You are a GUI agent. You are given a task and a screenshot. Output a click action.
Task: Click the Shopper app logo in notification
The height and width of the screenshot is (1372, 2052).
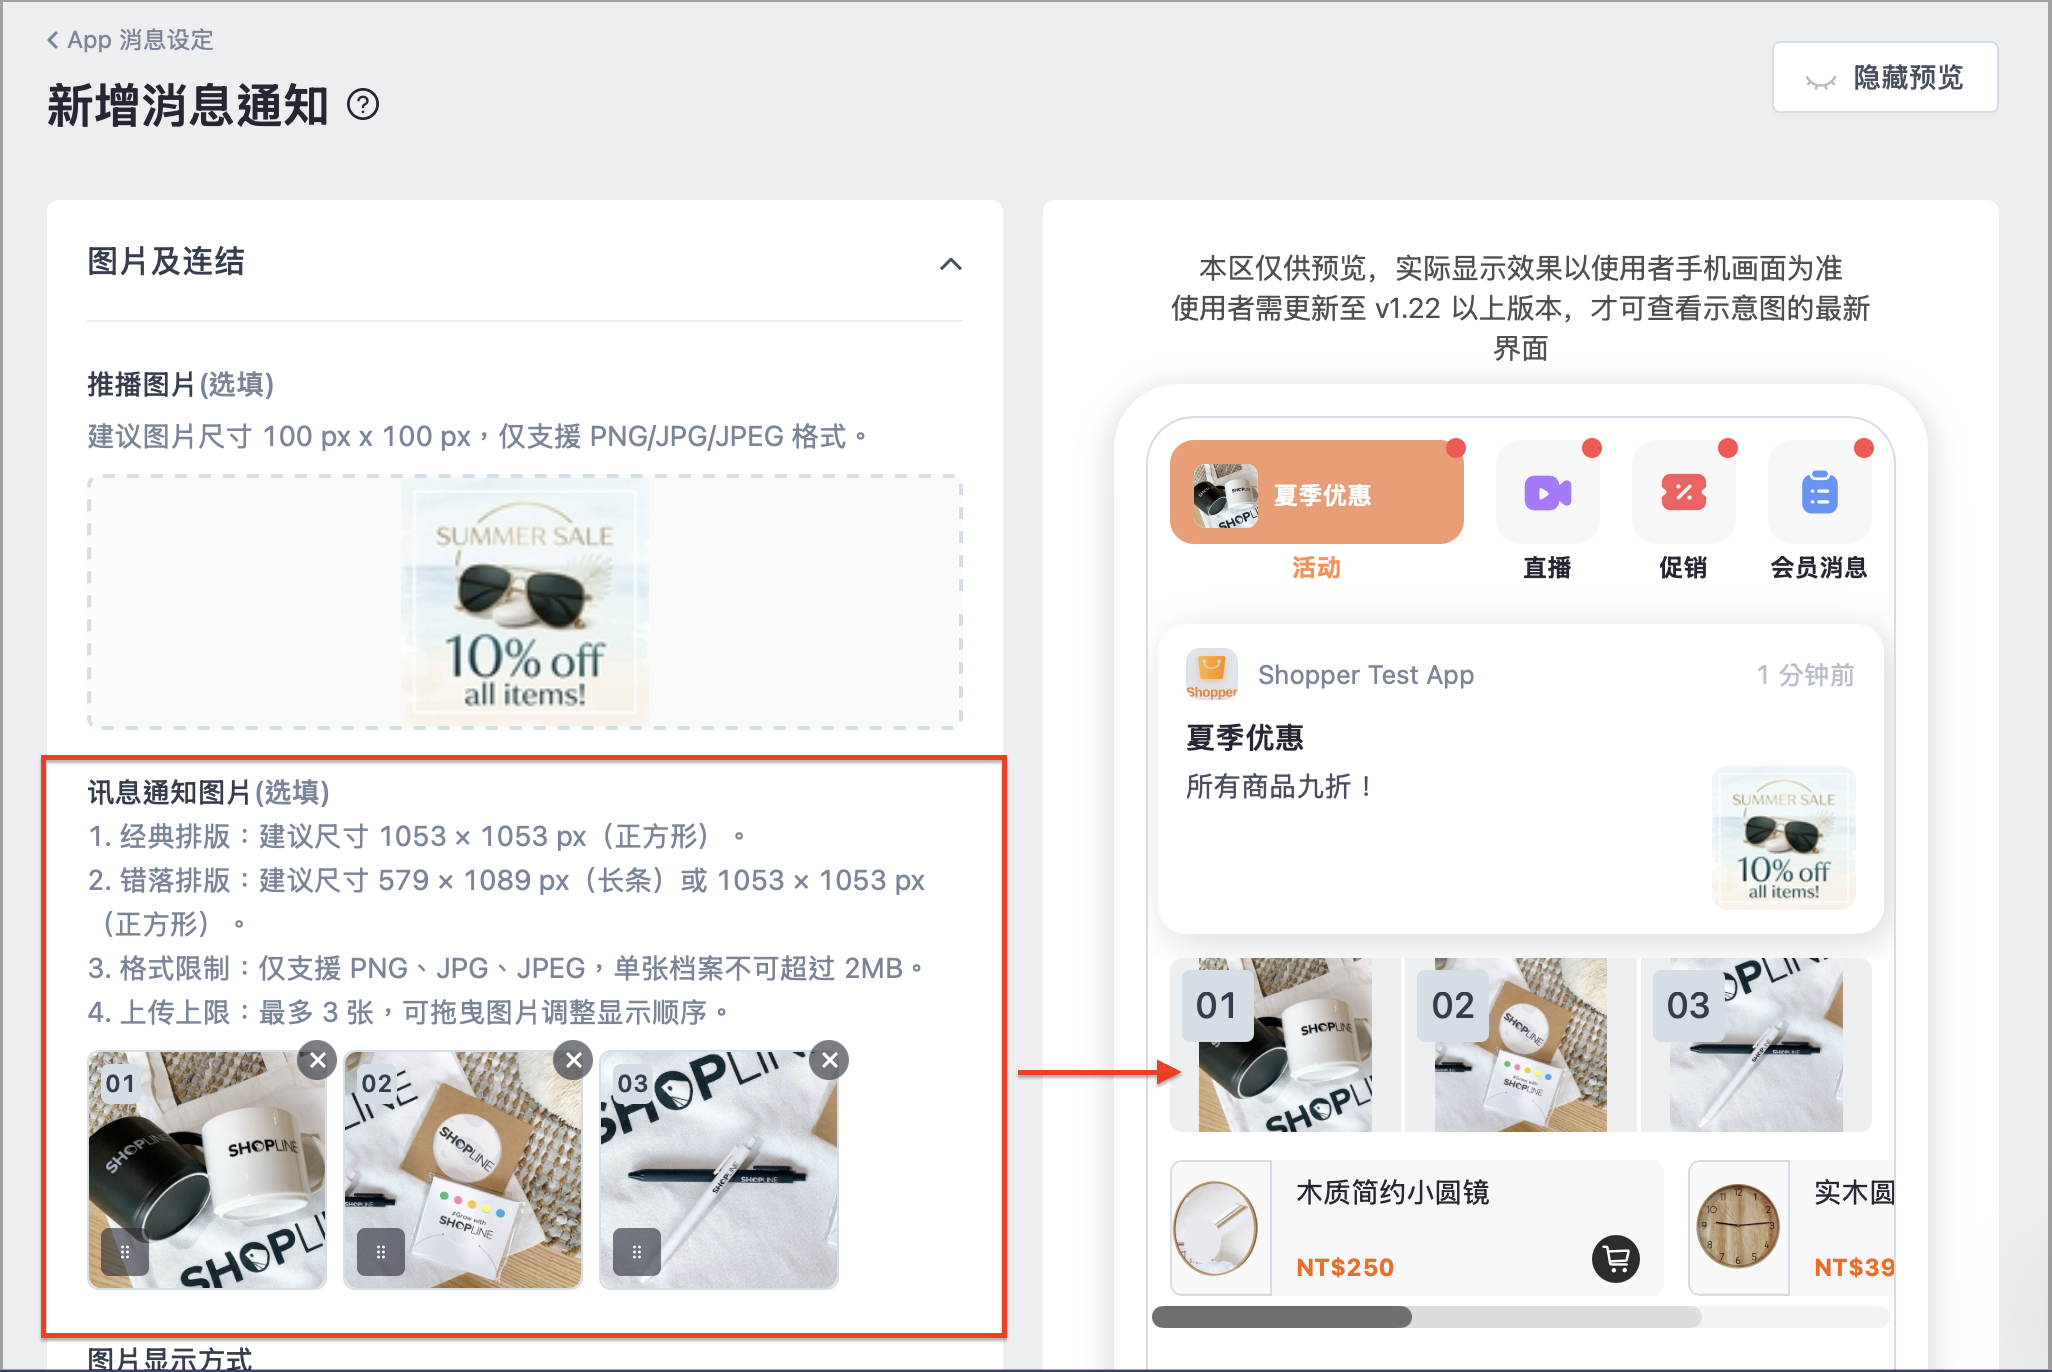(x=1211, y=674)
